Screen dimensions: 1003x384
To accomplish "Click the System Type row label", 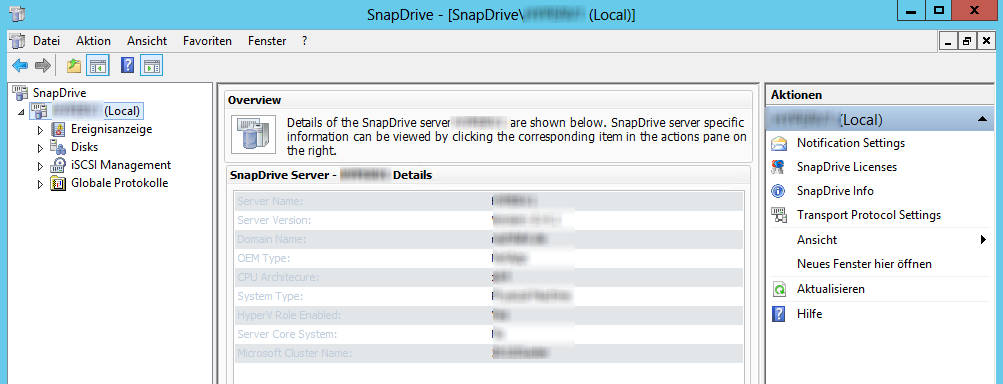I will (270, 297).
